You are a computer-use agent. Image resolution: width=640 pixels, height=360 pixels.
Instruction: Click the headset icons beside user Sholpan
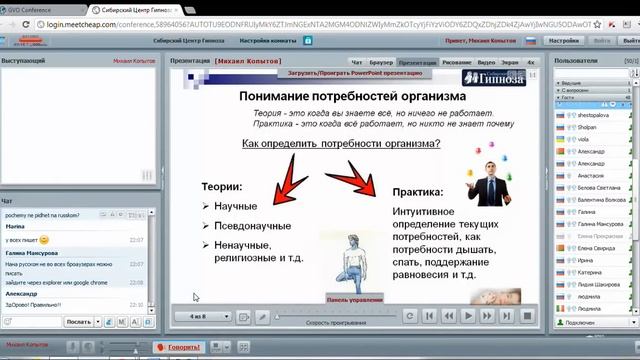click(x=571, y=127)
